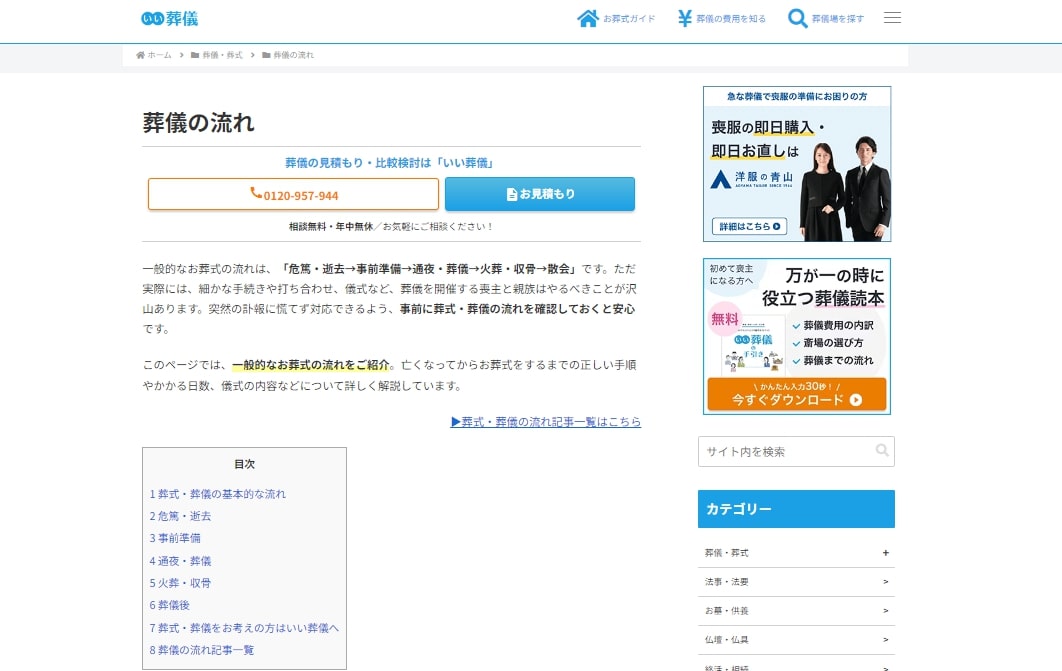
Task: Open the お葬式ガイド house icon
Action: point(588,18)
